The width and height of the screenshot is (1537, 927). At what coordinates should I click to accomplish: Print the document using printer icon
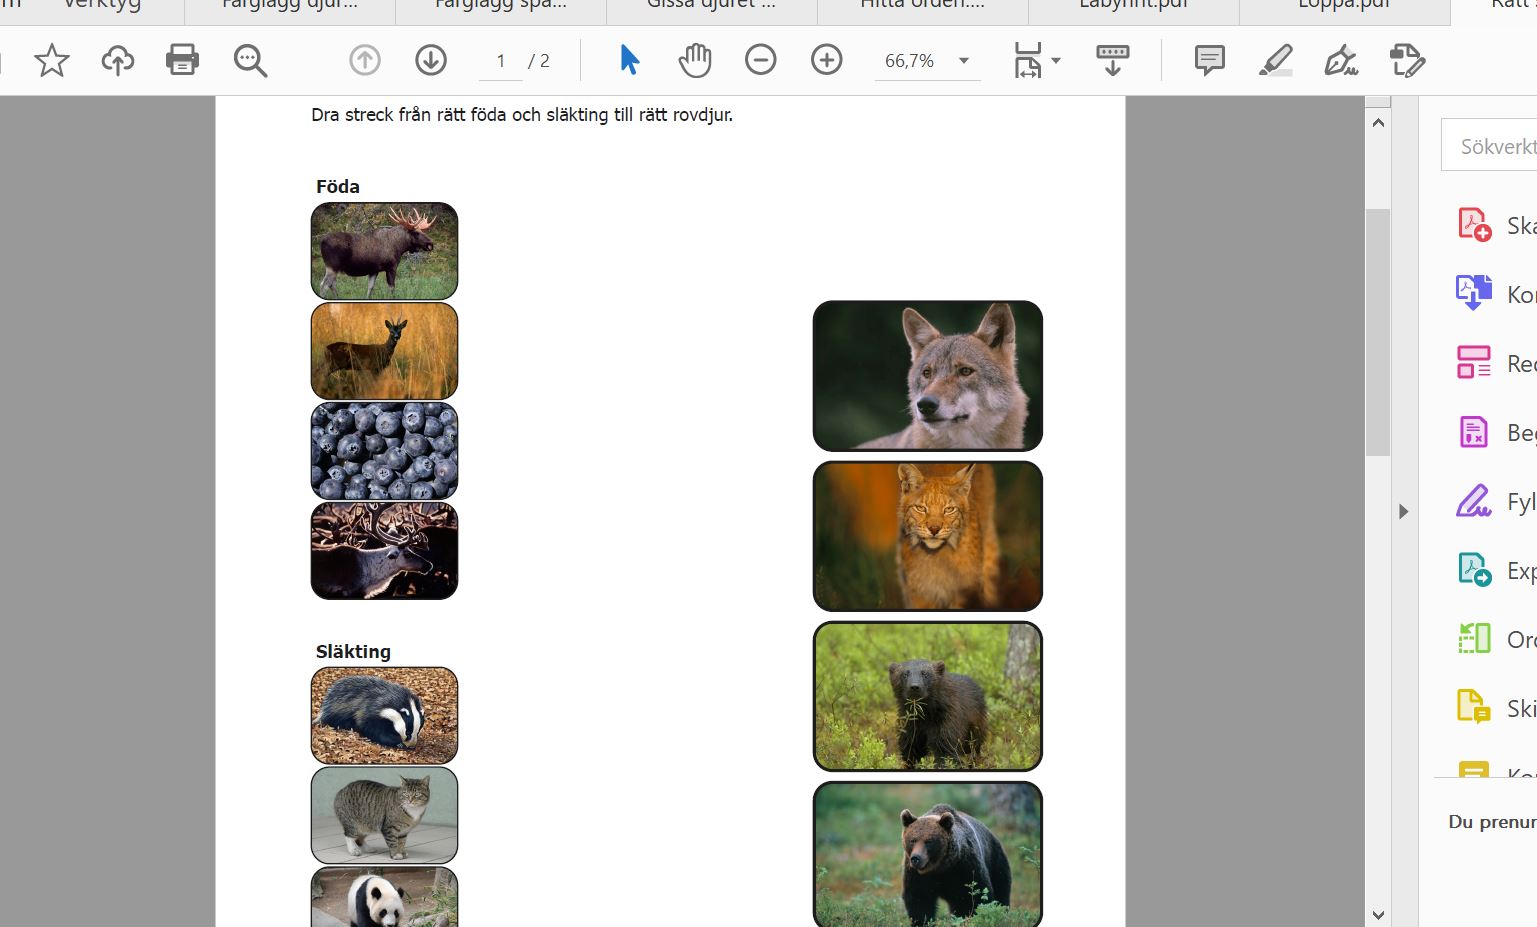tap(182, 60)
